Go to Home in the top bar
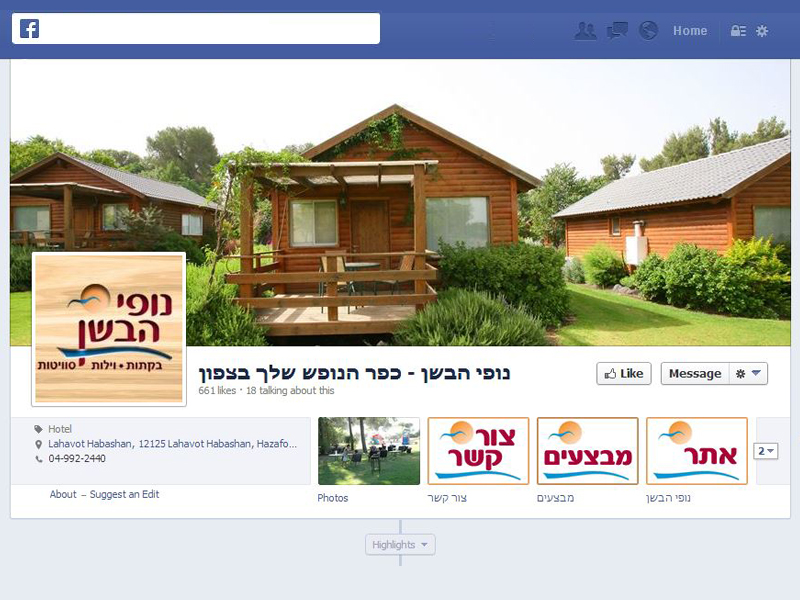The width and height of the screenshot is (800, 600). point(690,31)
